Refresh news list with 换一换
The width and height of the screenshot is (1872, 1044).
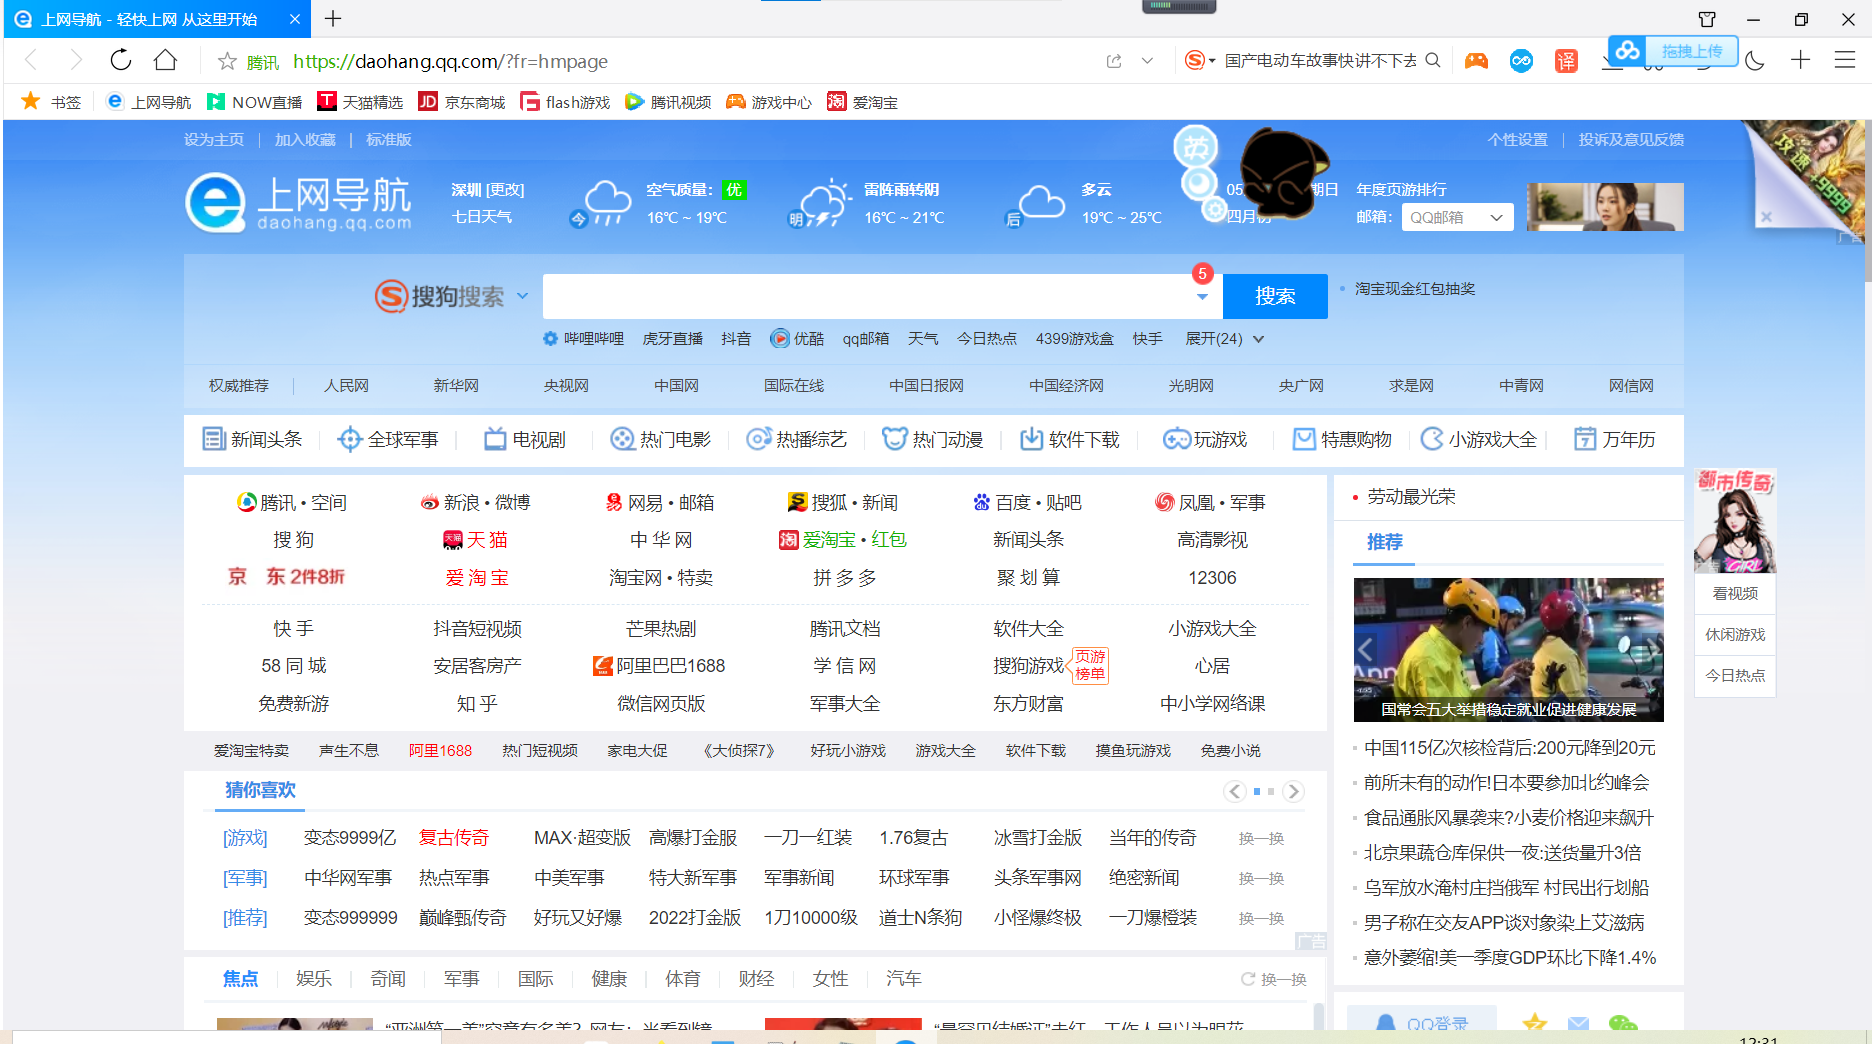1274,979
